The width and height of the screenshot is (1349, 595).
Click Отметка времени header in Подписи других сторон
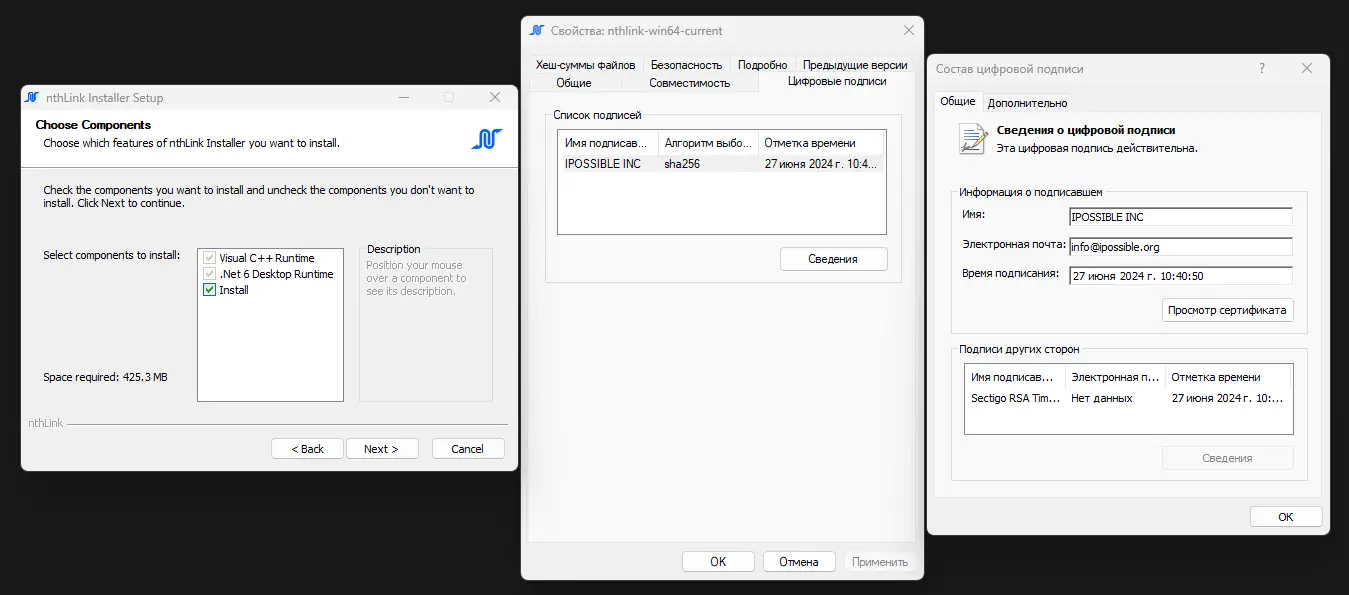point(1228,377)
